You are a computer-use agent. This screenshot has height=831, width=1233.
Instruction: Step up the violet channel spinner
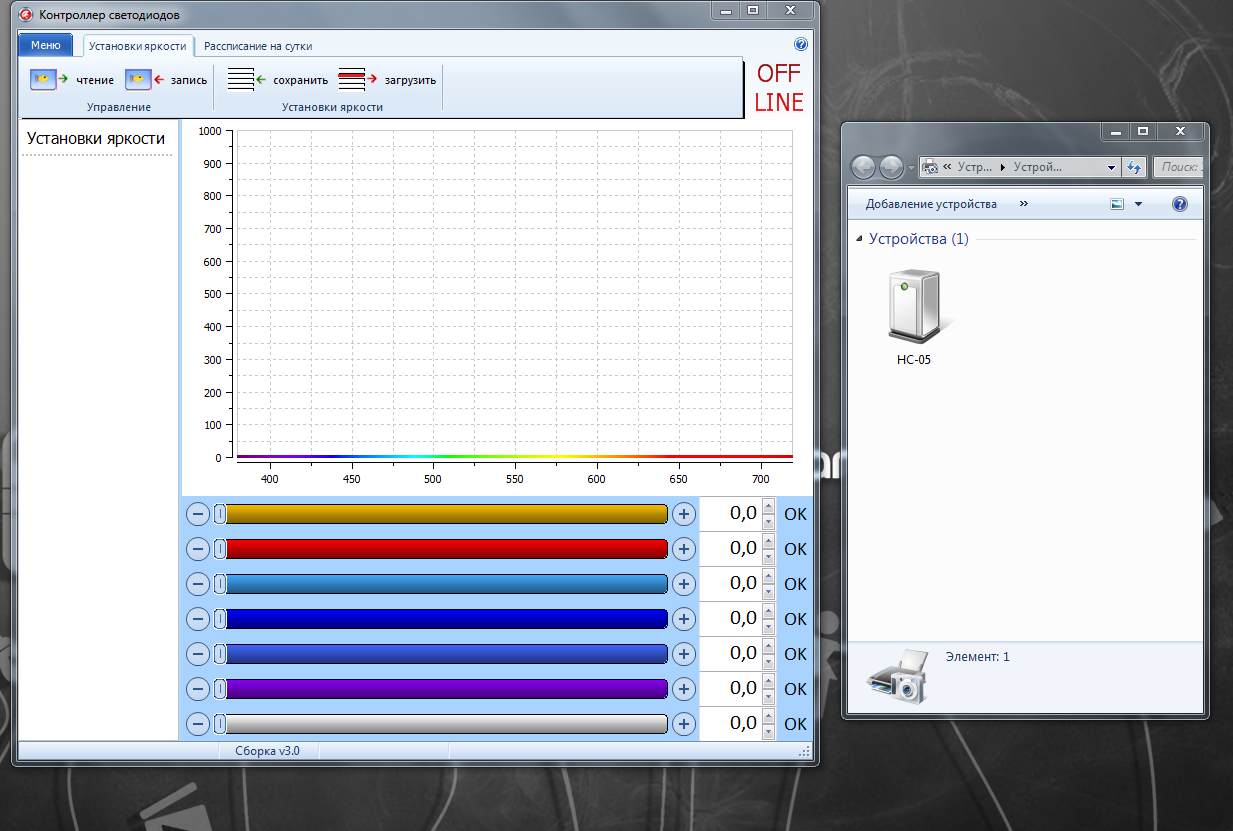point(768,681)
